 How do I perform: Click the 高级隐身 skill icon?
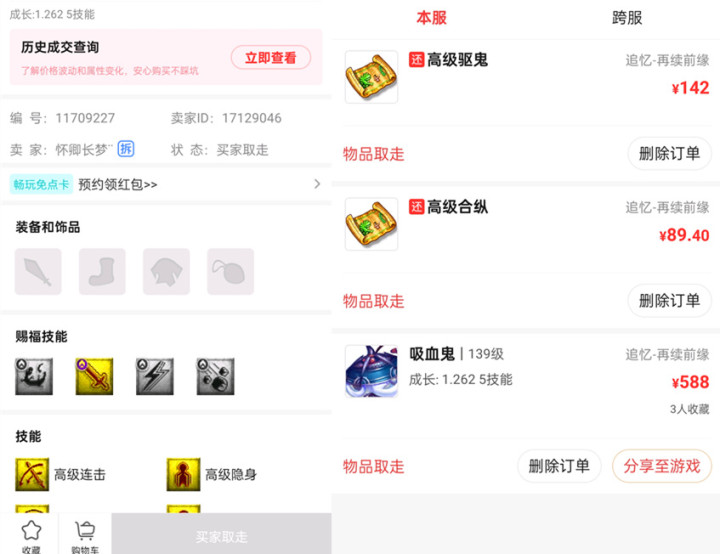click(x=183, y=474)
